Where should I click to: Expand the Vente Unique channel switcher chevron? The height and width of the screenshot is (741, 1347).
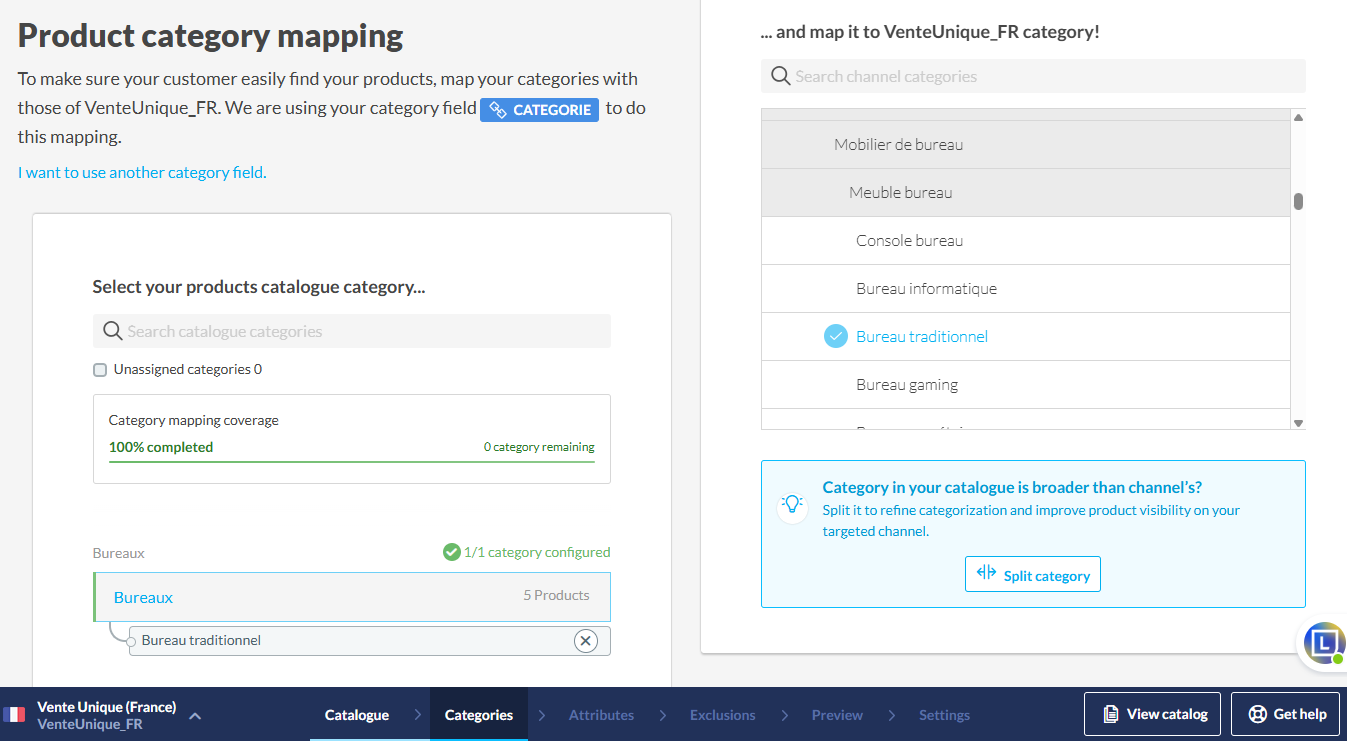pyautogui.click(x=195, y=715)
